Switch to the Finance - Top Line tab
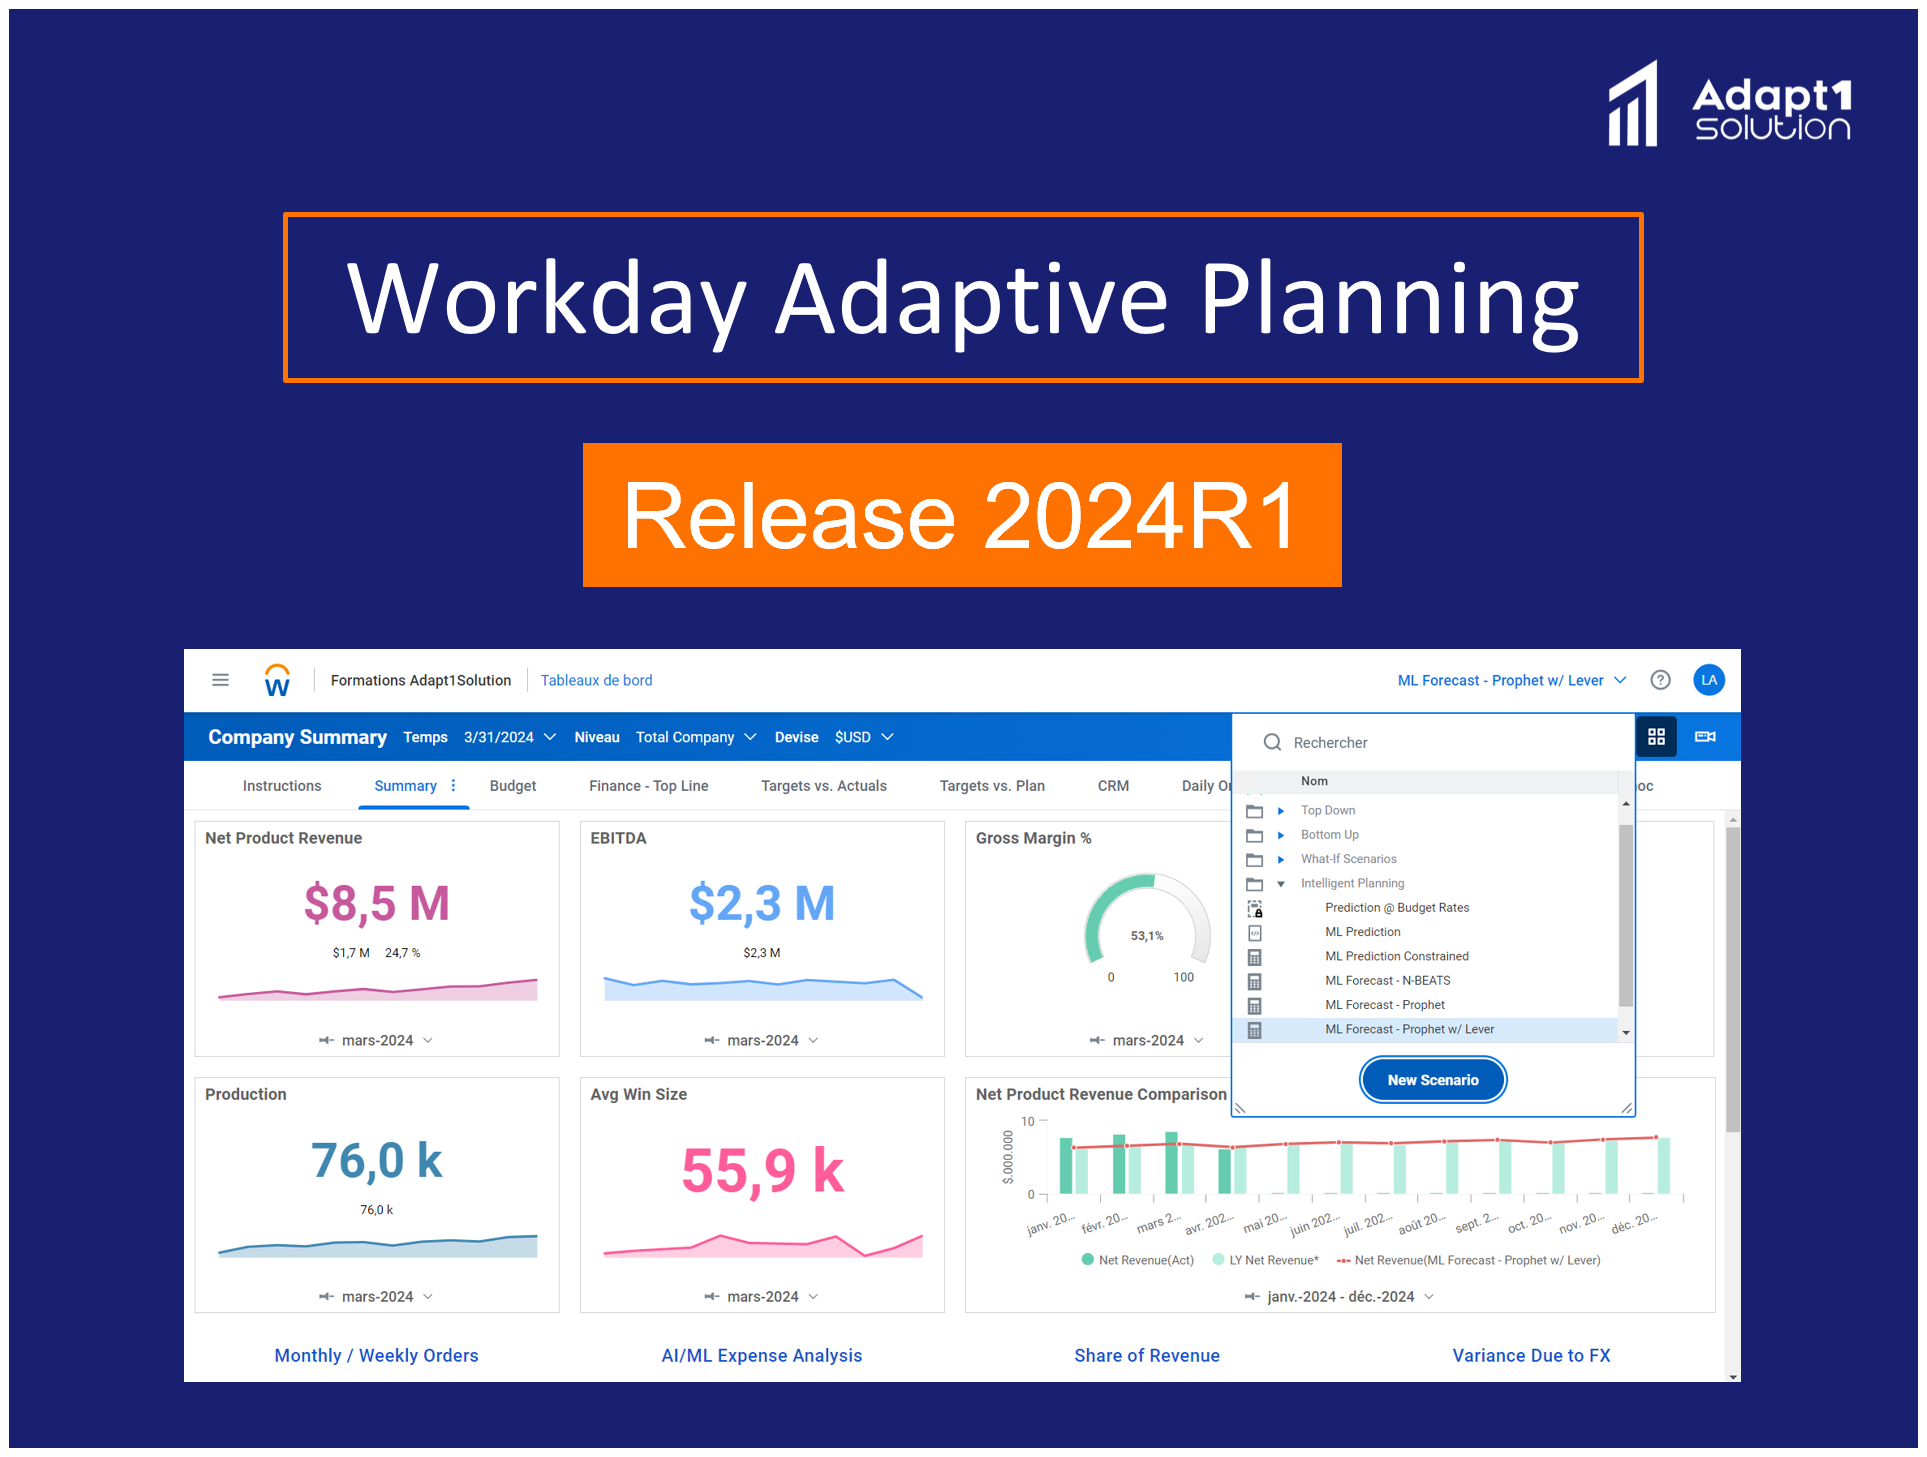The image size is (1927, 1457). (x=649, y=786)
